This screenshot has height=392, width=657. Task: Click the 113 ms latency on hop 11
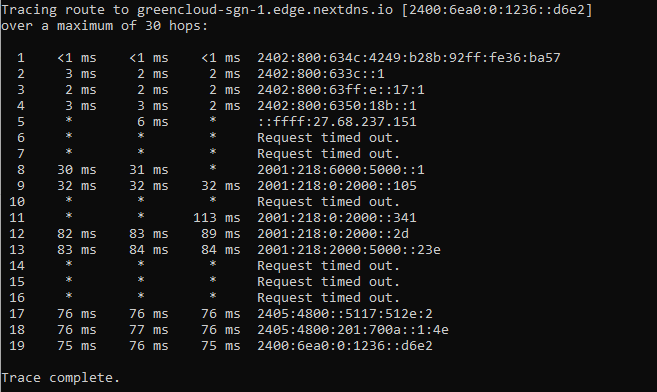[217, 218]
